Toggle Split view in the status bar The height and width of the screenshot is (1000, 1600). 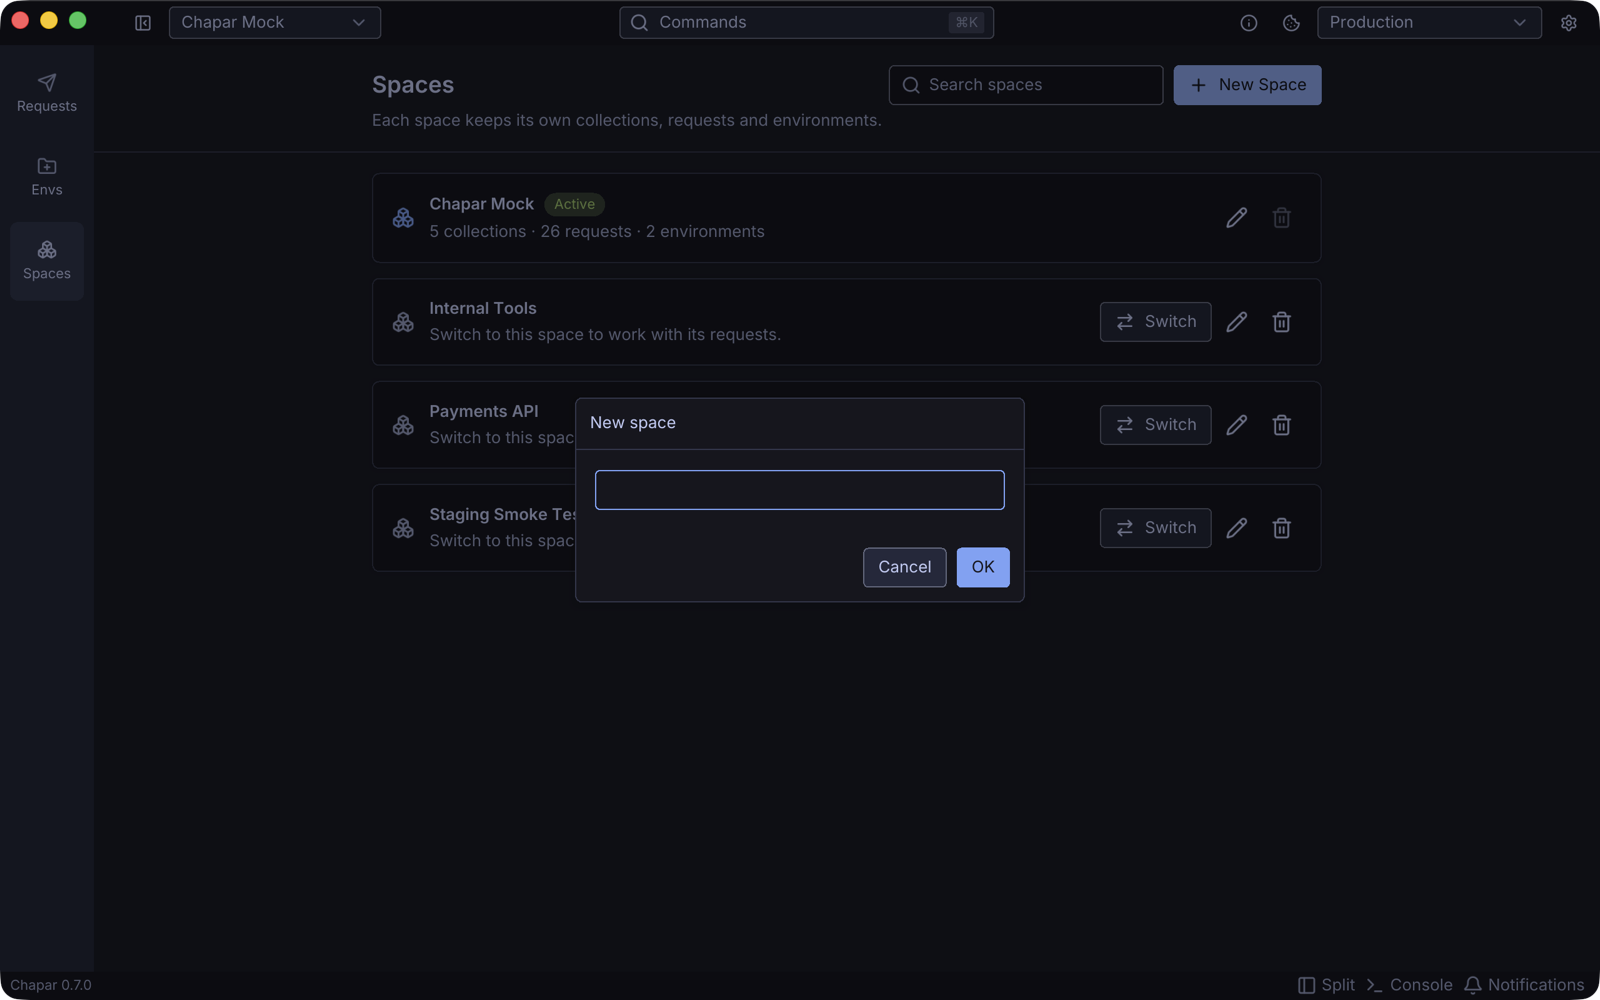(x=1326, y=985)
